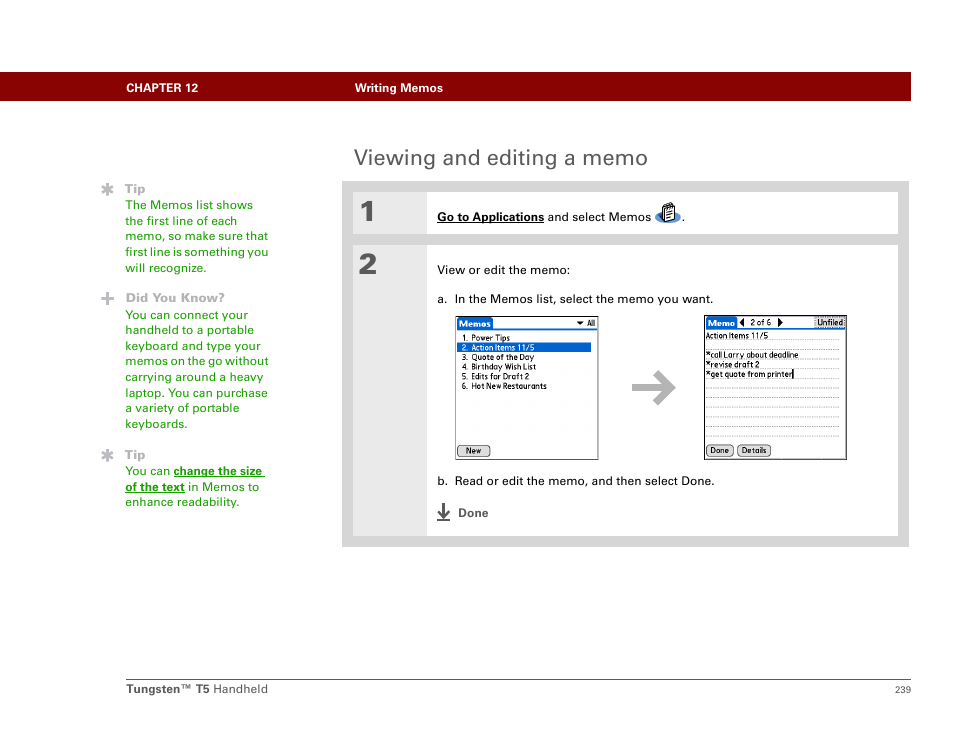Click the Viewing and editing a memo heading
Image resolution: width=954 pixels, height=738 pixels.
pyautogui.click(x=501, y=158)
